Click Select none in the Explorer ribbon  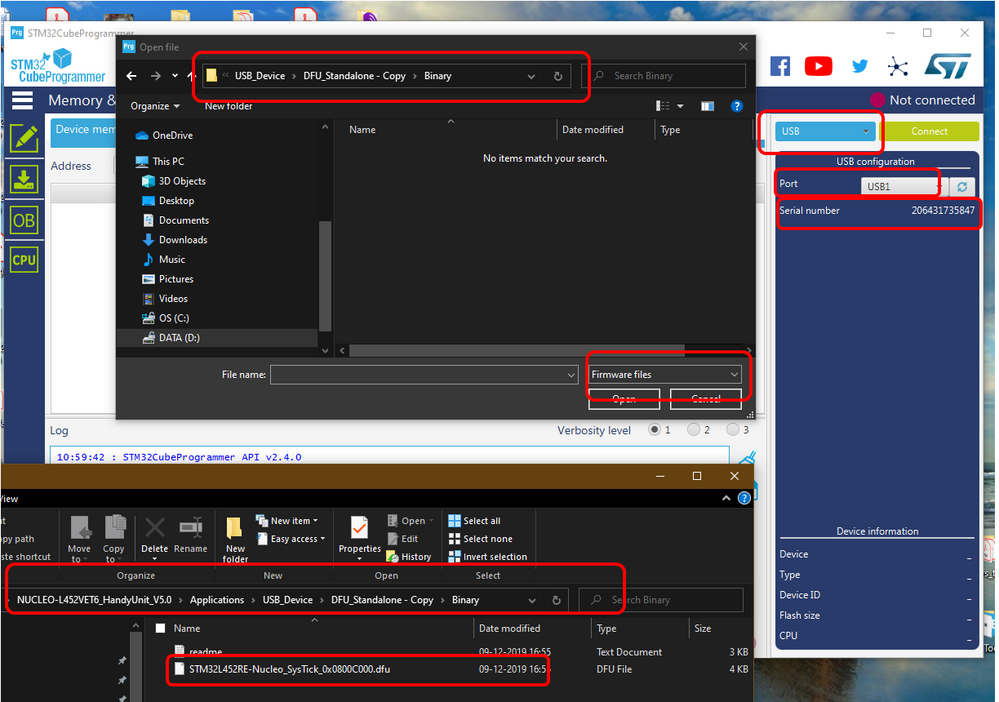(480, 539)
